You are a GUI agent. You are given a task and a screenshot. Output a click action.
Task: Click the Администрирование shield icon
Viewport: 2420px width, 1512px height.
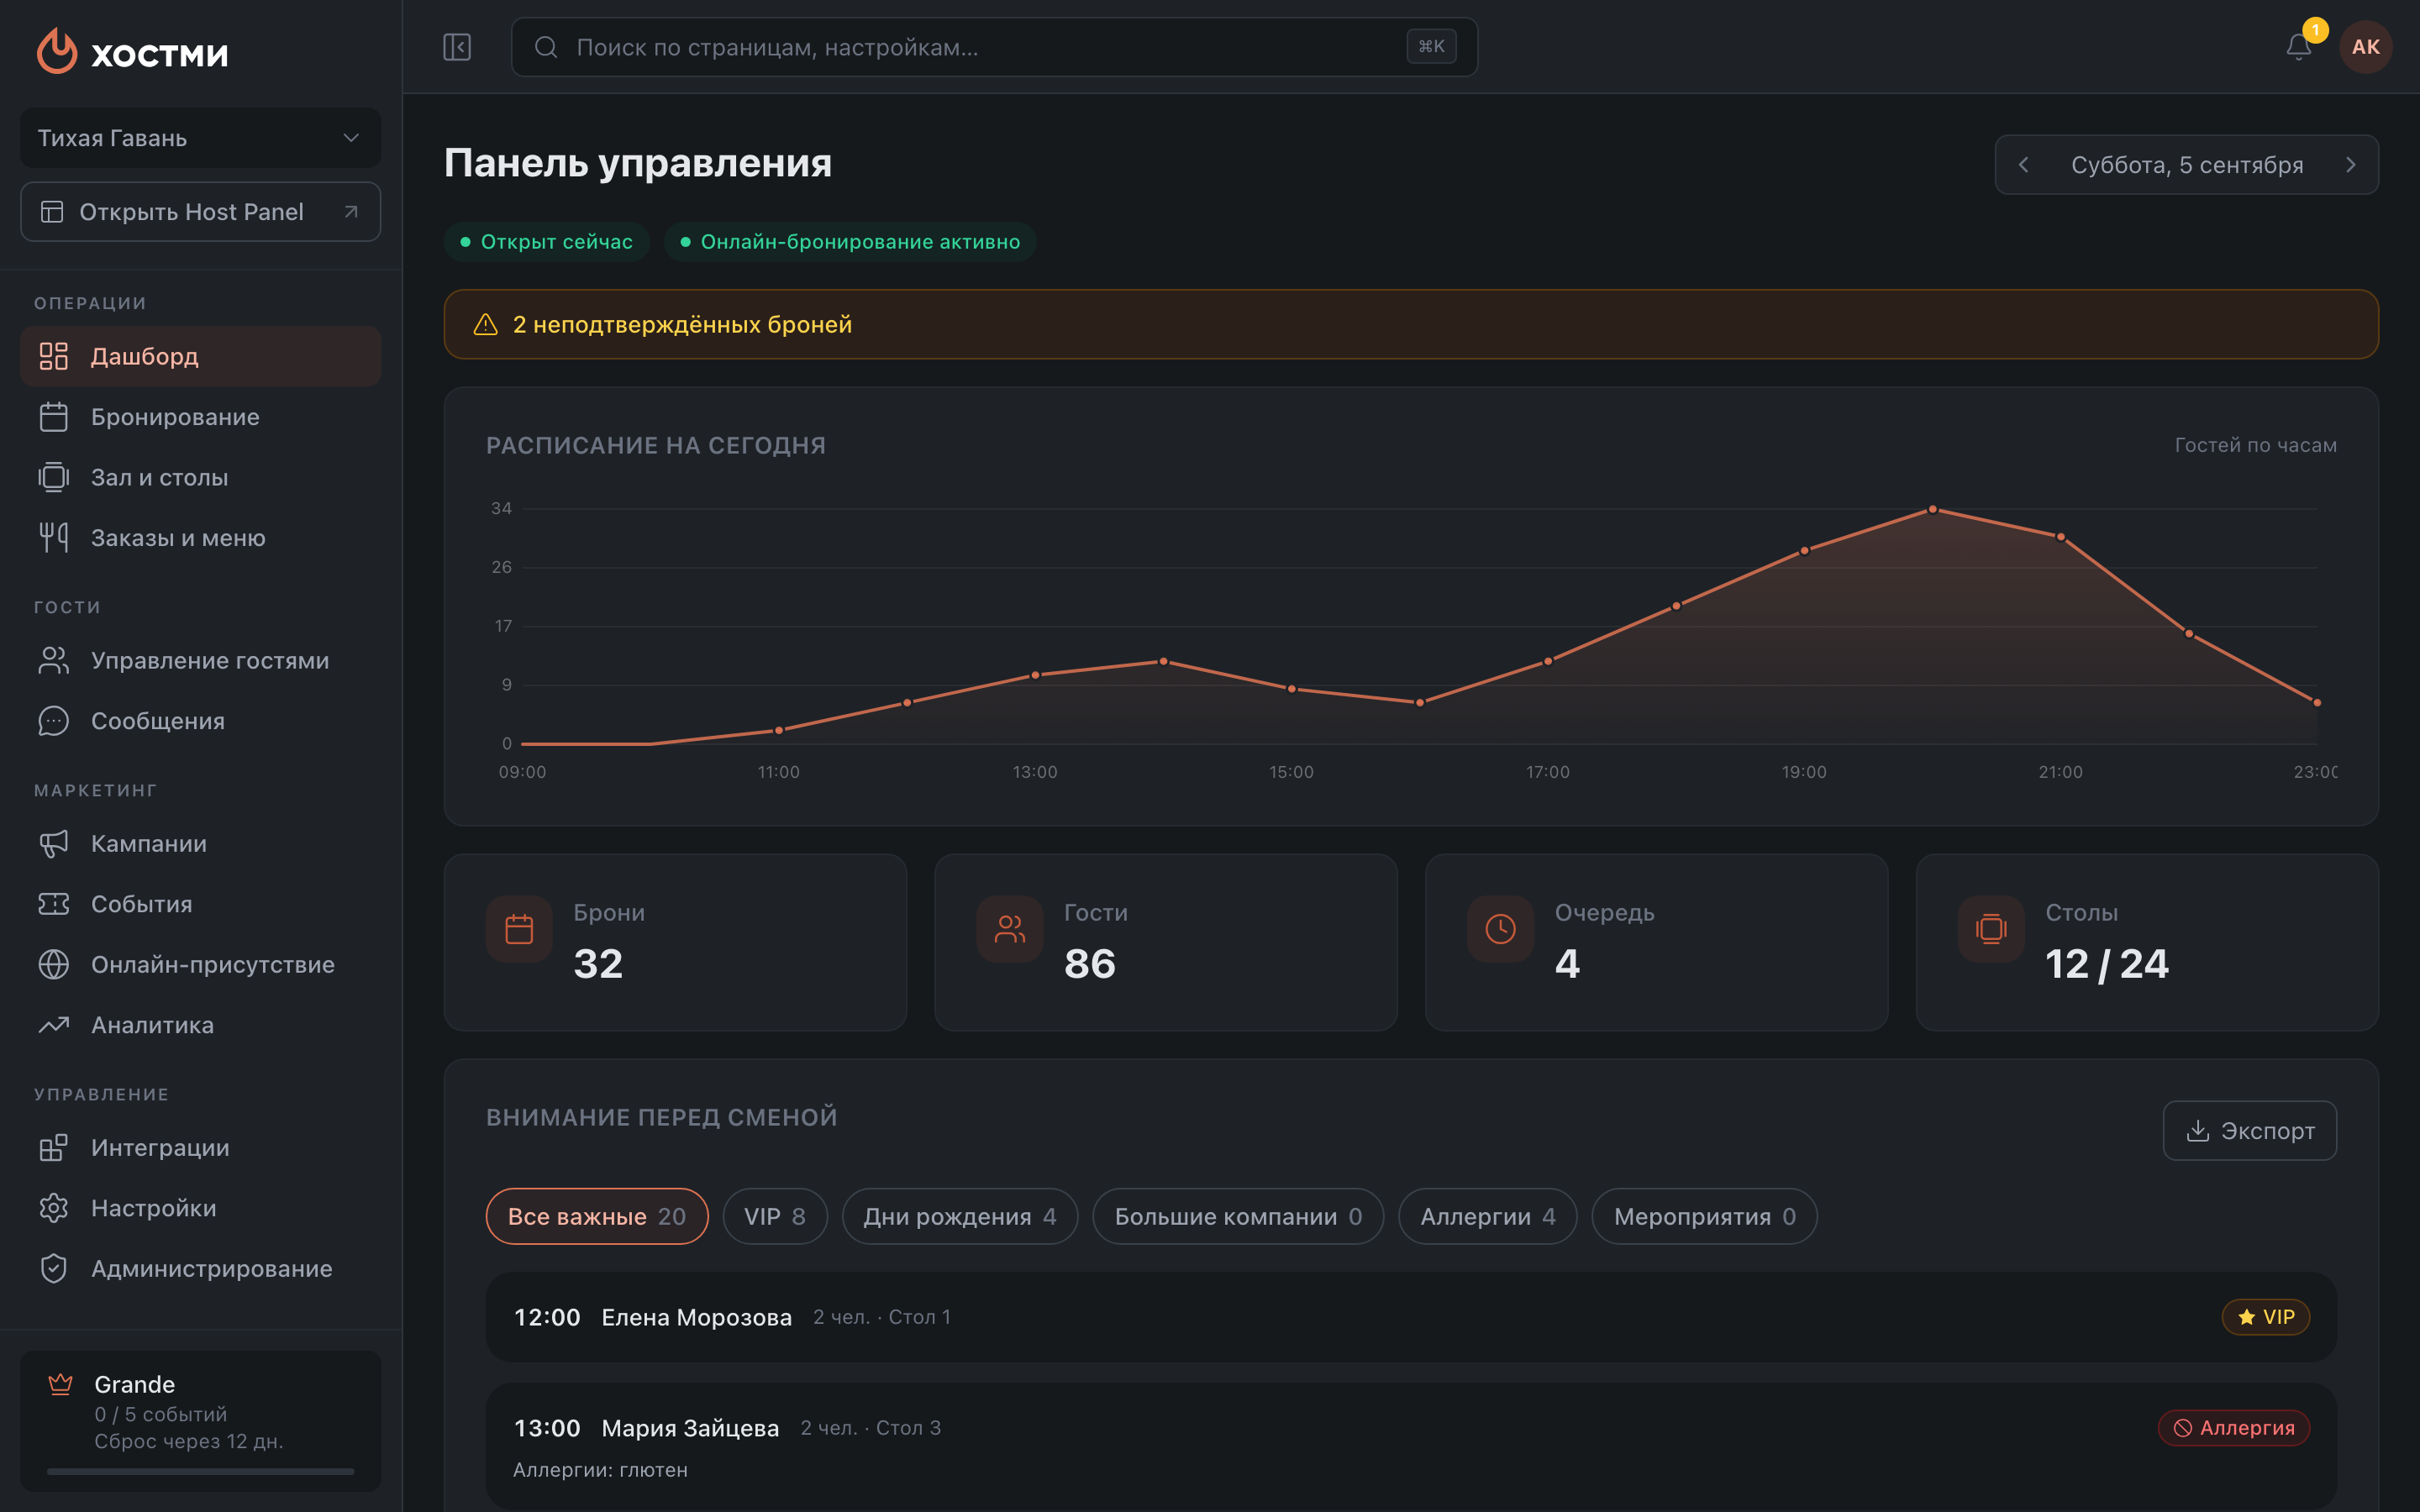[x=54, y=1268]
